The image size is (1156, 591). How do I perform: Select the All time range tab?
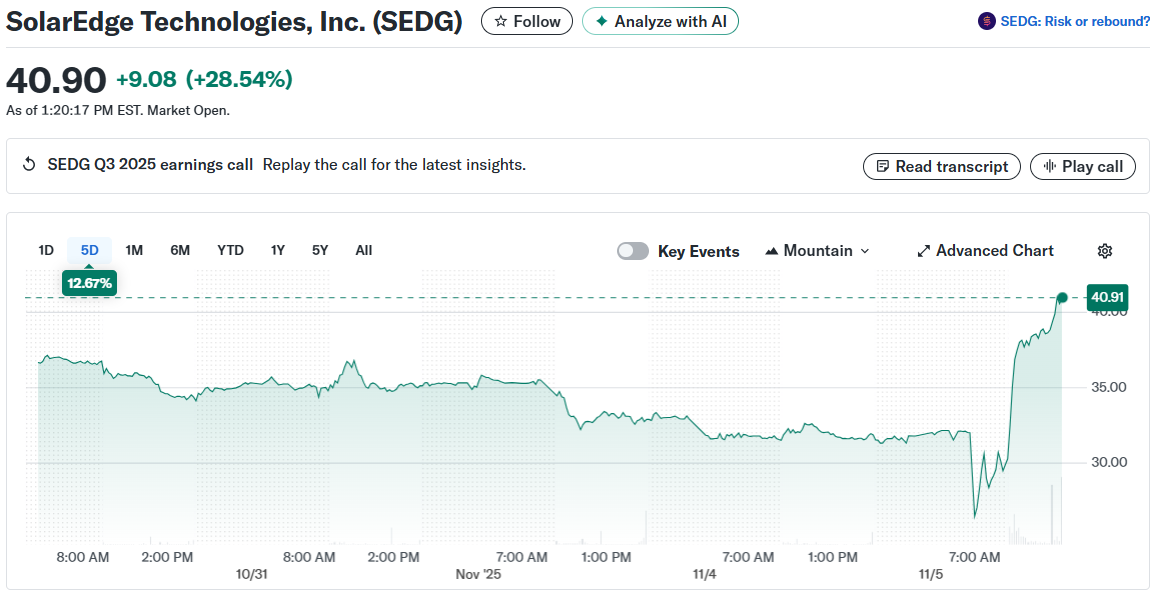pyautogui.click(x=363, y=250)
